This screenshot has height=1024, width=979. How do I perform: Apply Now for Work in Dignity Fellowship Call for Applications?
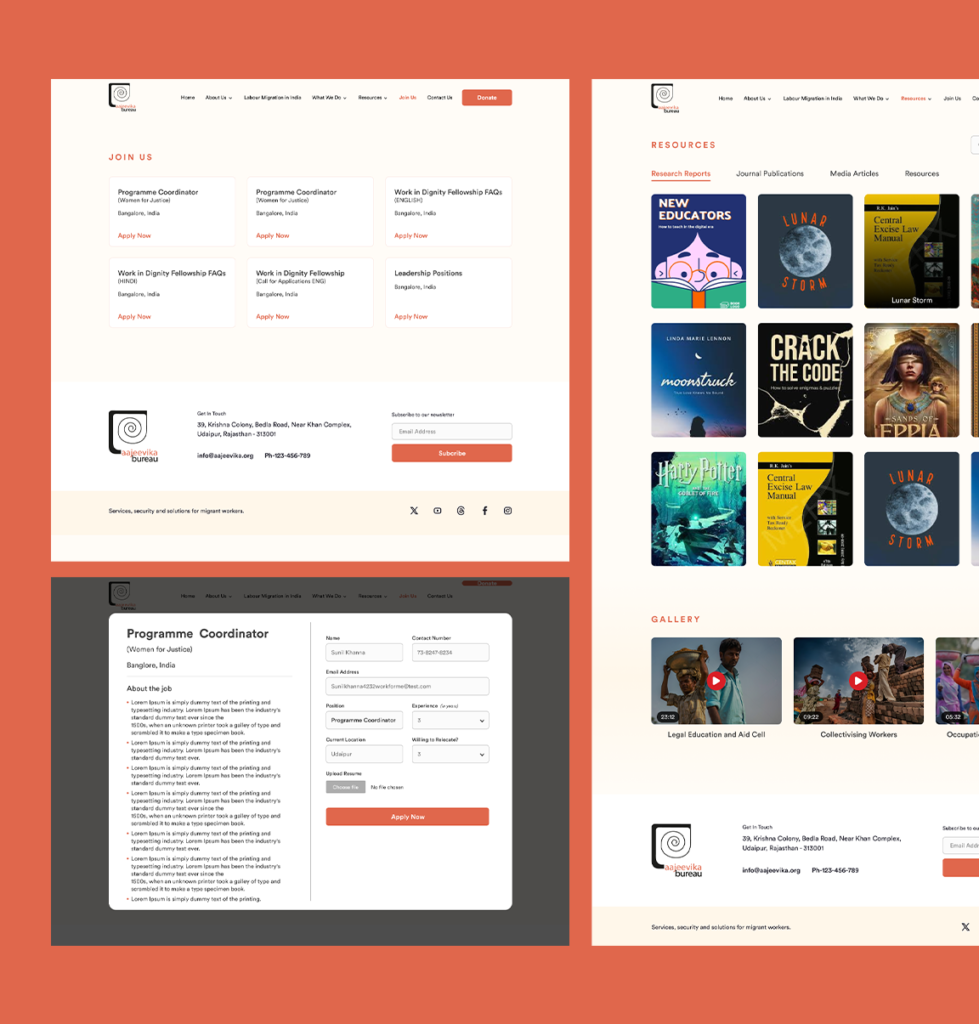pyautogui.click(x=272, y=316)
